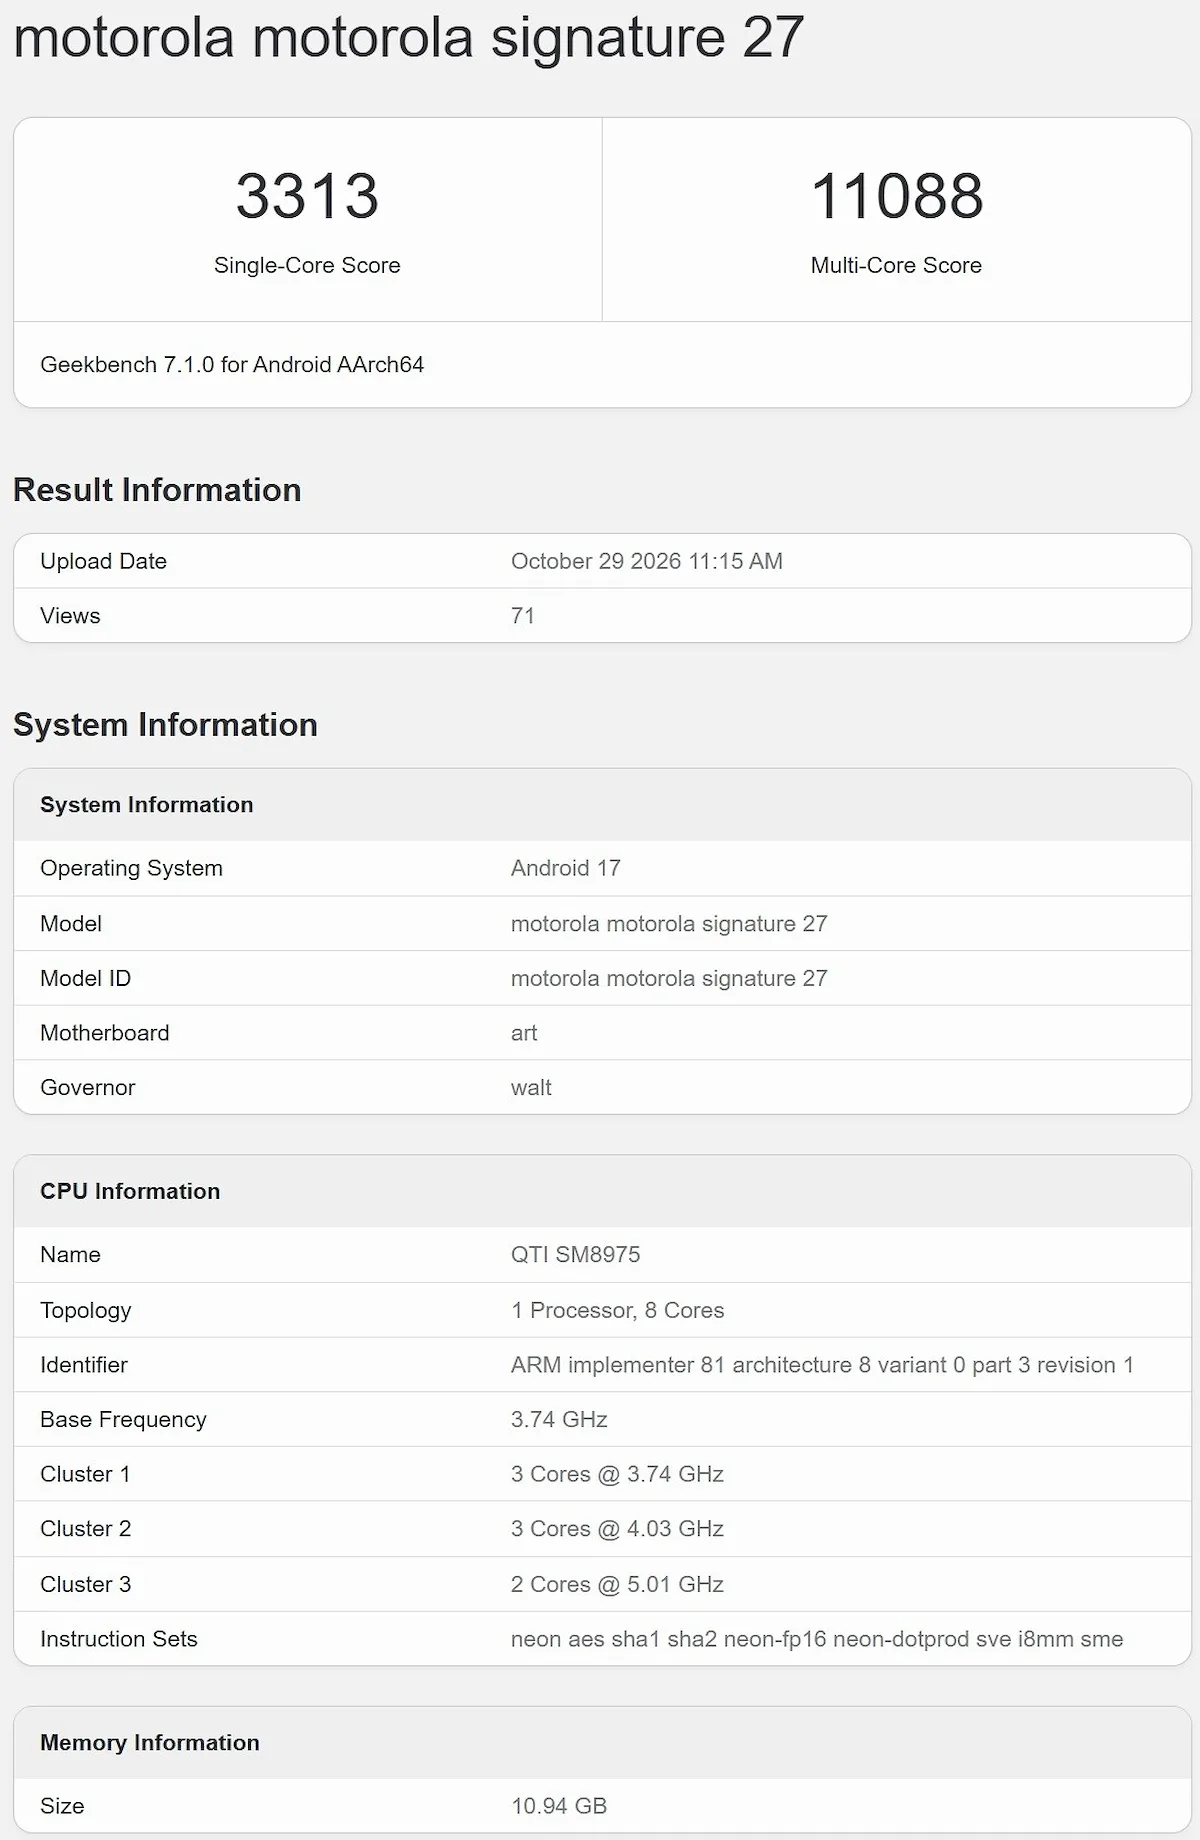1200x1840 pixels.
Task: Select the memory size '10.94 GB'
Action: pos(559,1806)
